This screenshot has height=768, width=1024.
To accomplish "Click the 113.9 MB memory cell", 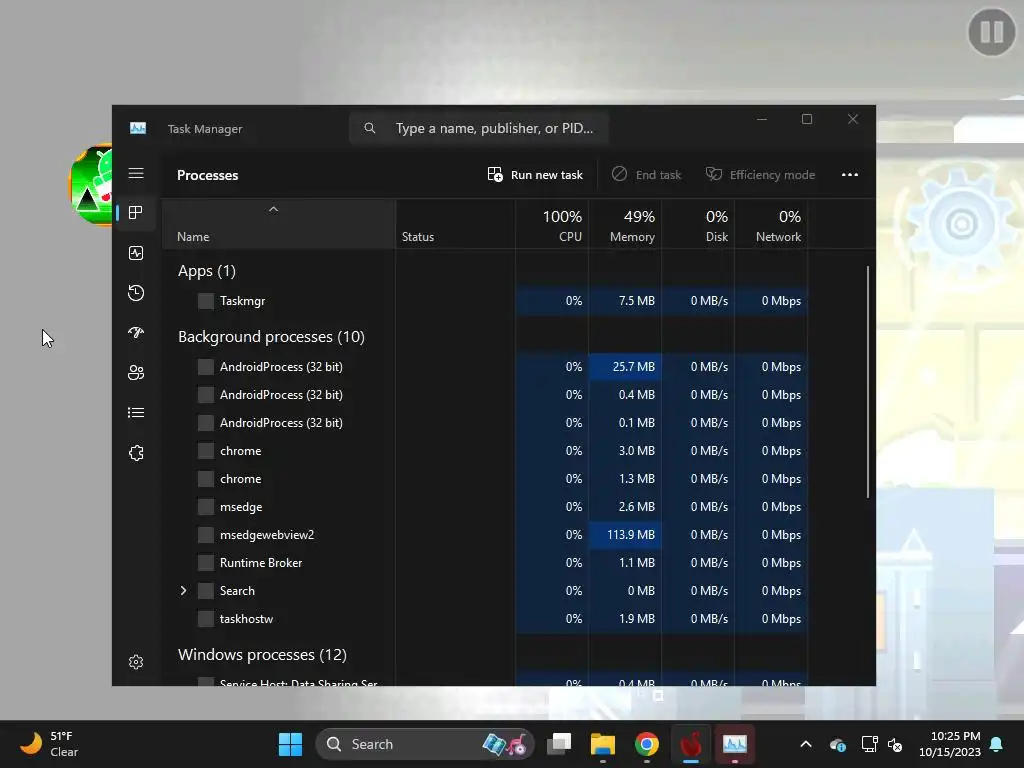I will tap(625, 534).
